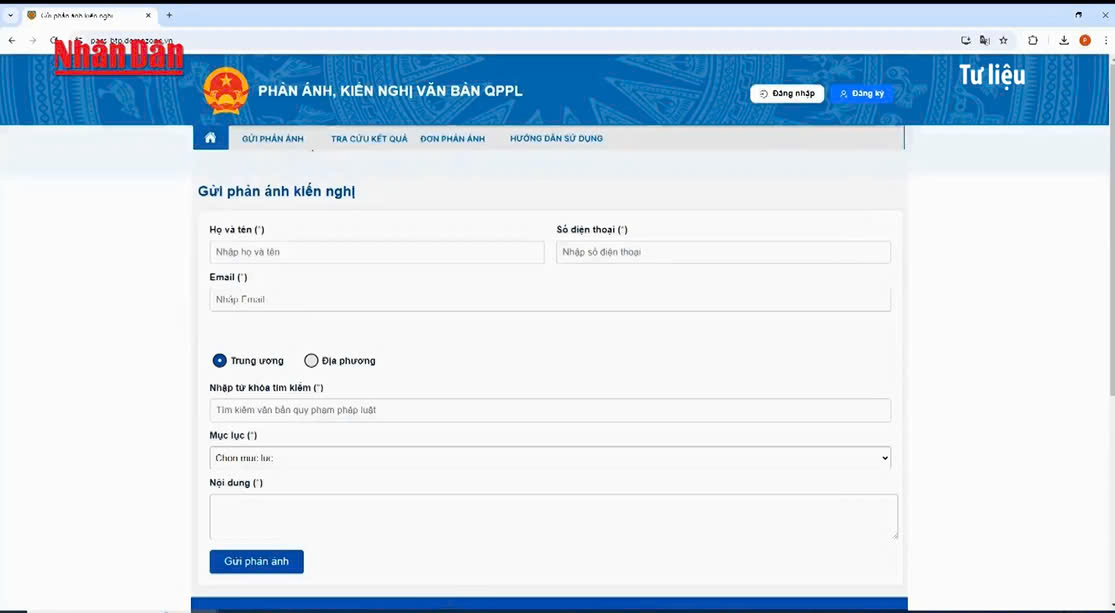Click the browser back arrow

tap(12, 40)
